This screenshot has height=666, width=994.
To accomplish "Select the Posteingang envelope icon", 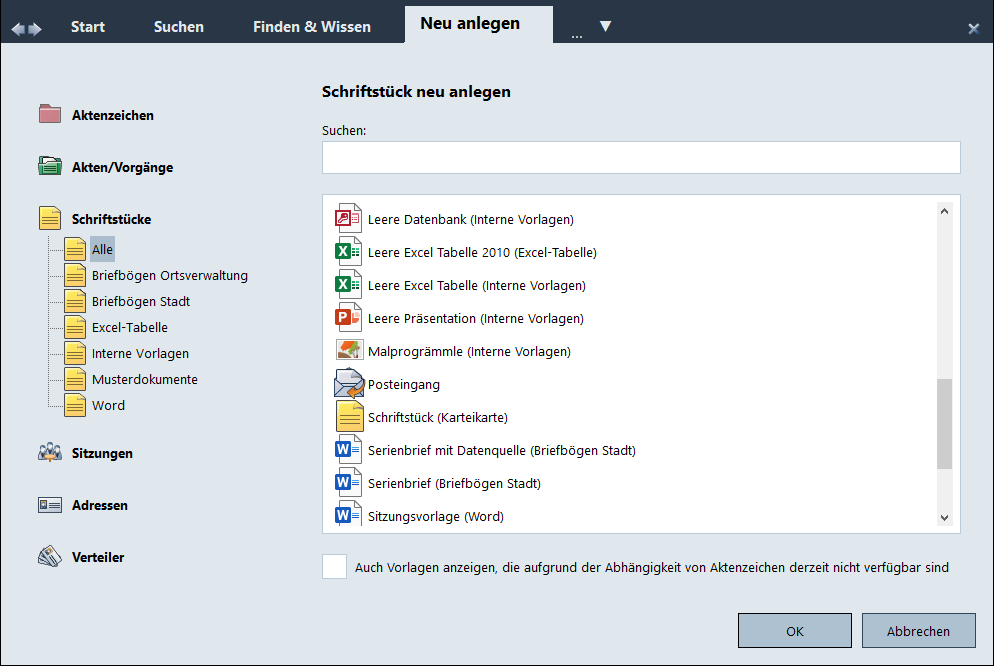I will 349,384.
